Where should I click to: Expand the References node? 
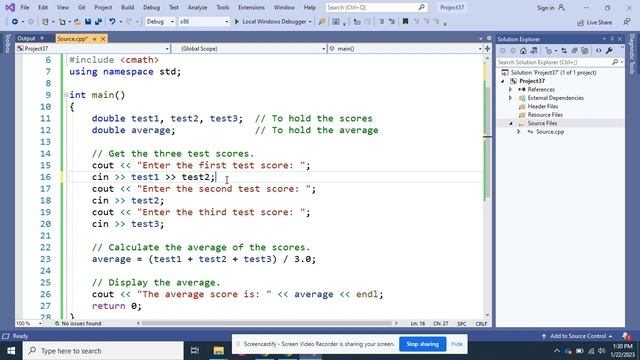510,89
